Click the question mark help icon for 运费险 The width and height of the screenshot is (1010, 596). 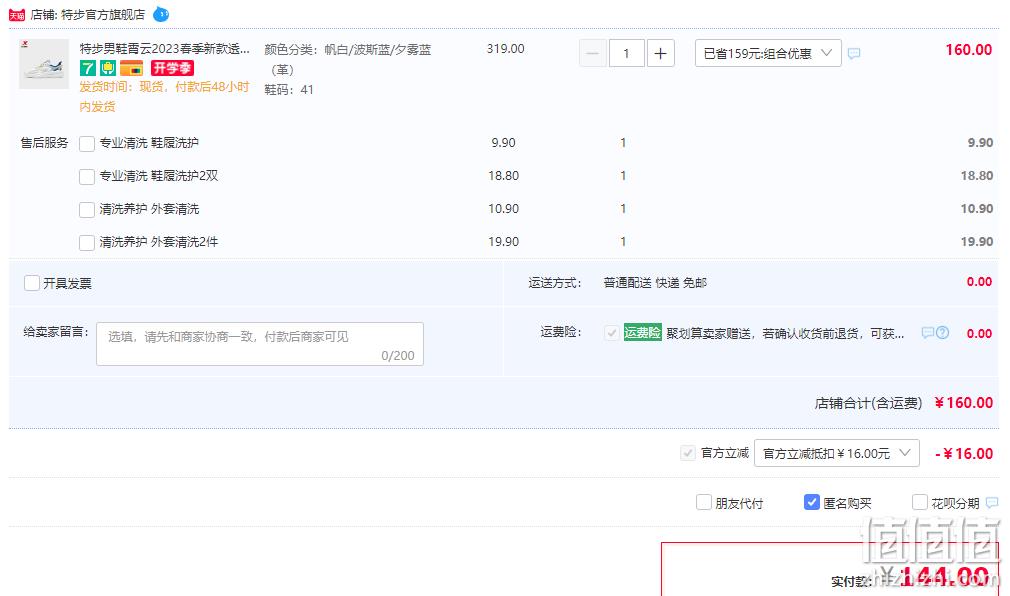[942, 333]
